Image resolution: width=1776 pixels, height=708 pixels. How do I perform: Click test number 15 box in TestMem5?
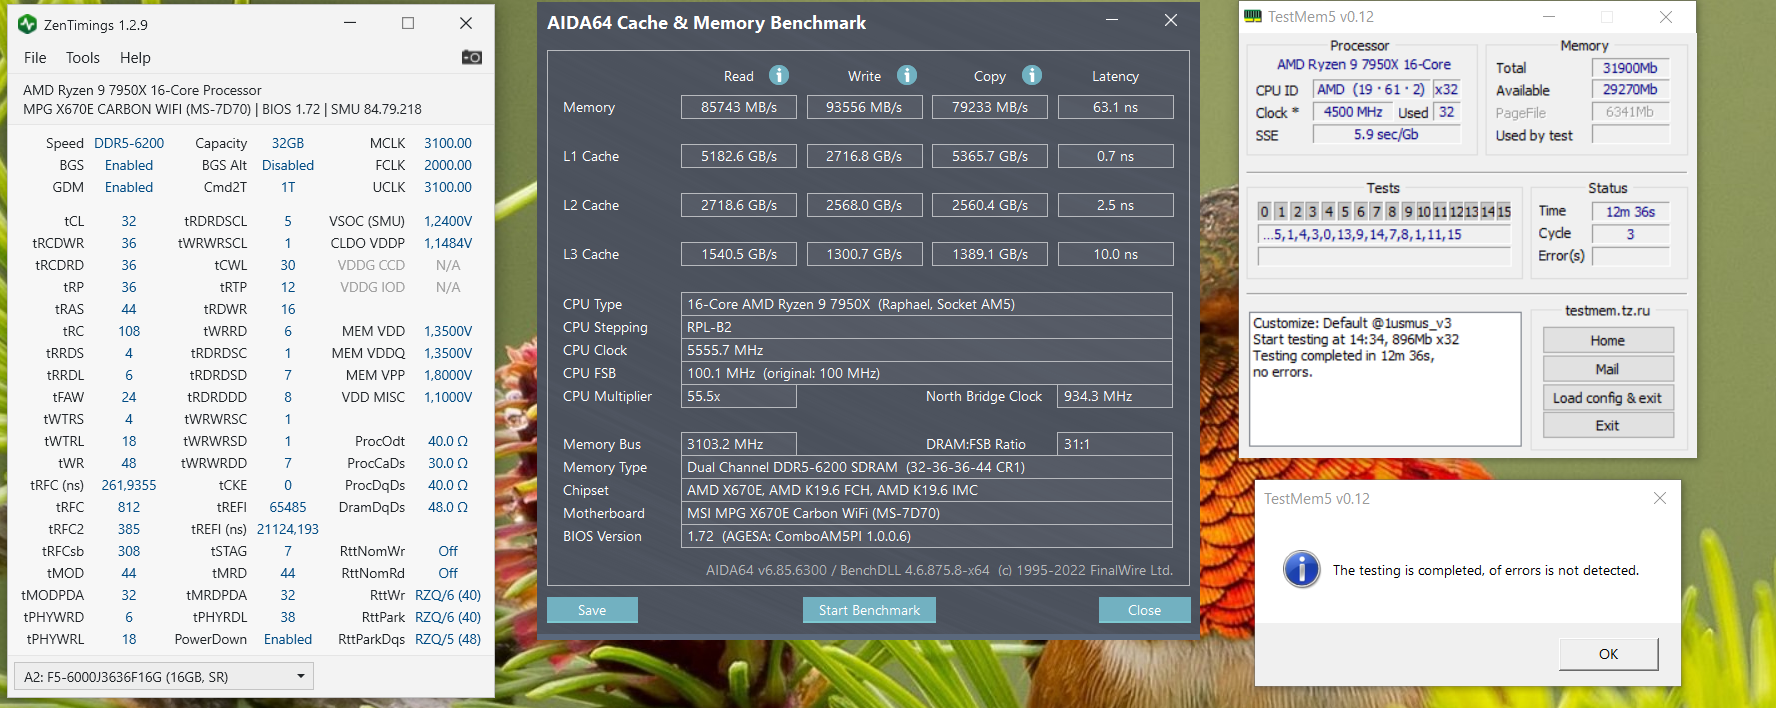pyautogui.click(x=1503, y=211)
